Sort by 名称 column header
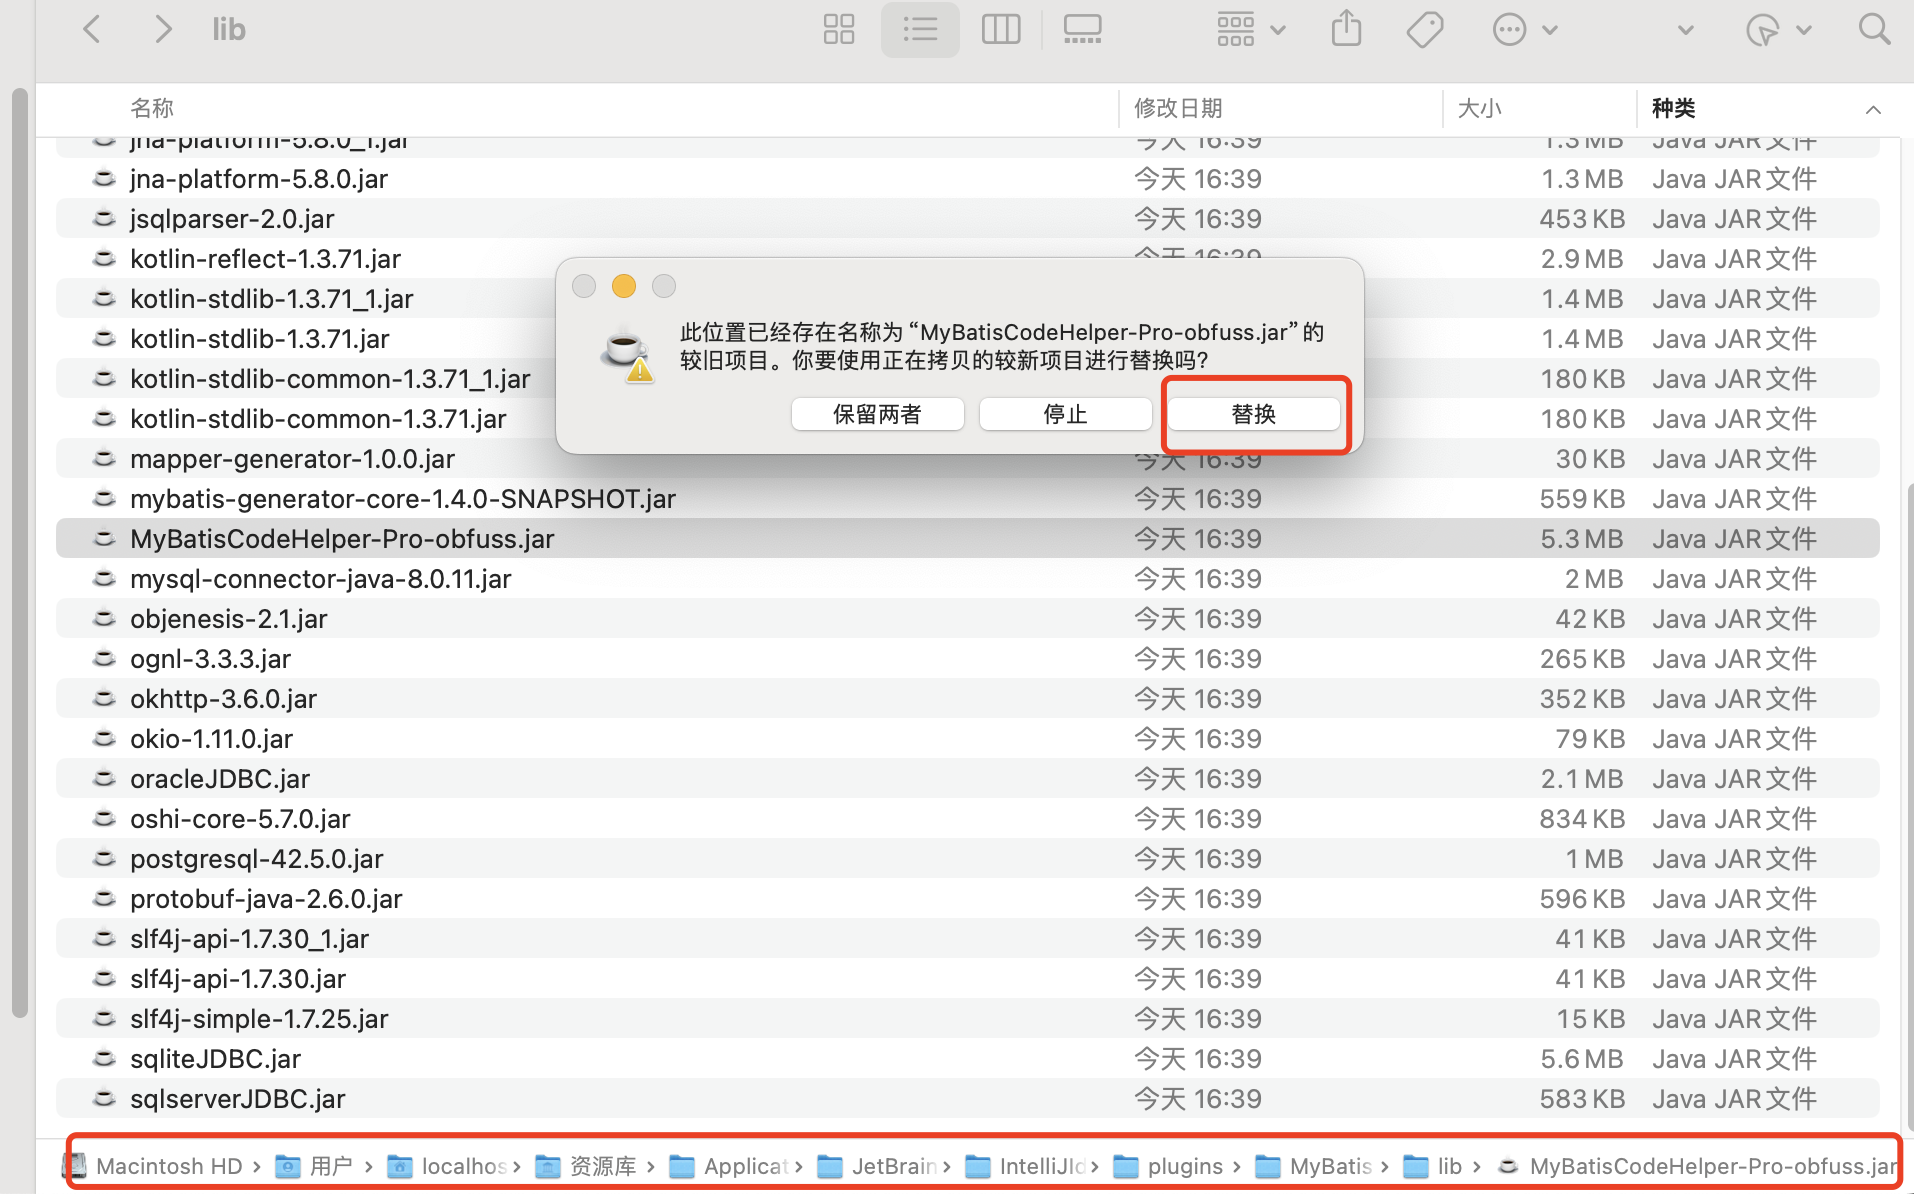This screenshot has width=1914, height=1194. click(151, 108)
